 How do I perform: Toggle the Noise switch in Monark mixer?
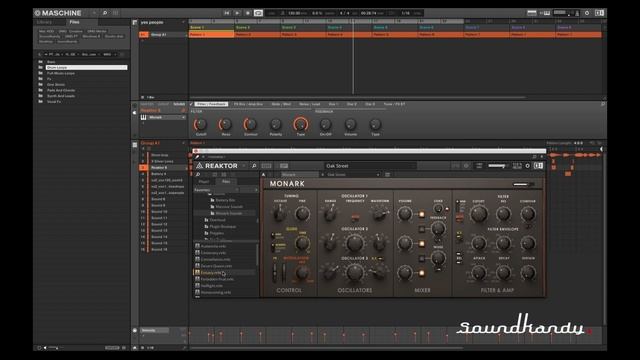tap(422, 258)
